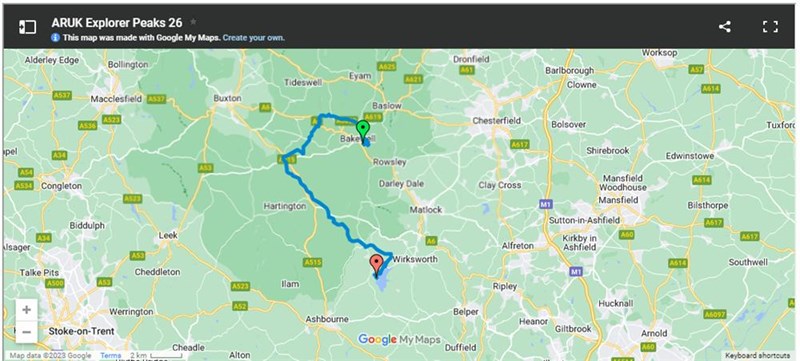800x361 pixels.
Task: Click the Stoke-on-Trent city label
Action: tap(82, 331)
